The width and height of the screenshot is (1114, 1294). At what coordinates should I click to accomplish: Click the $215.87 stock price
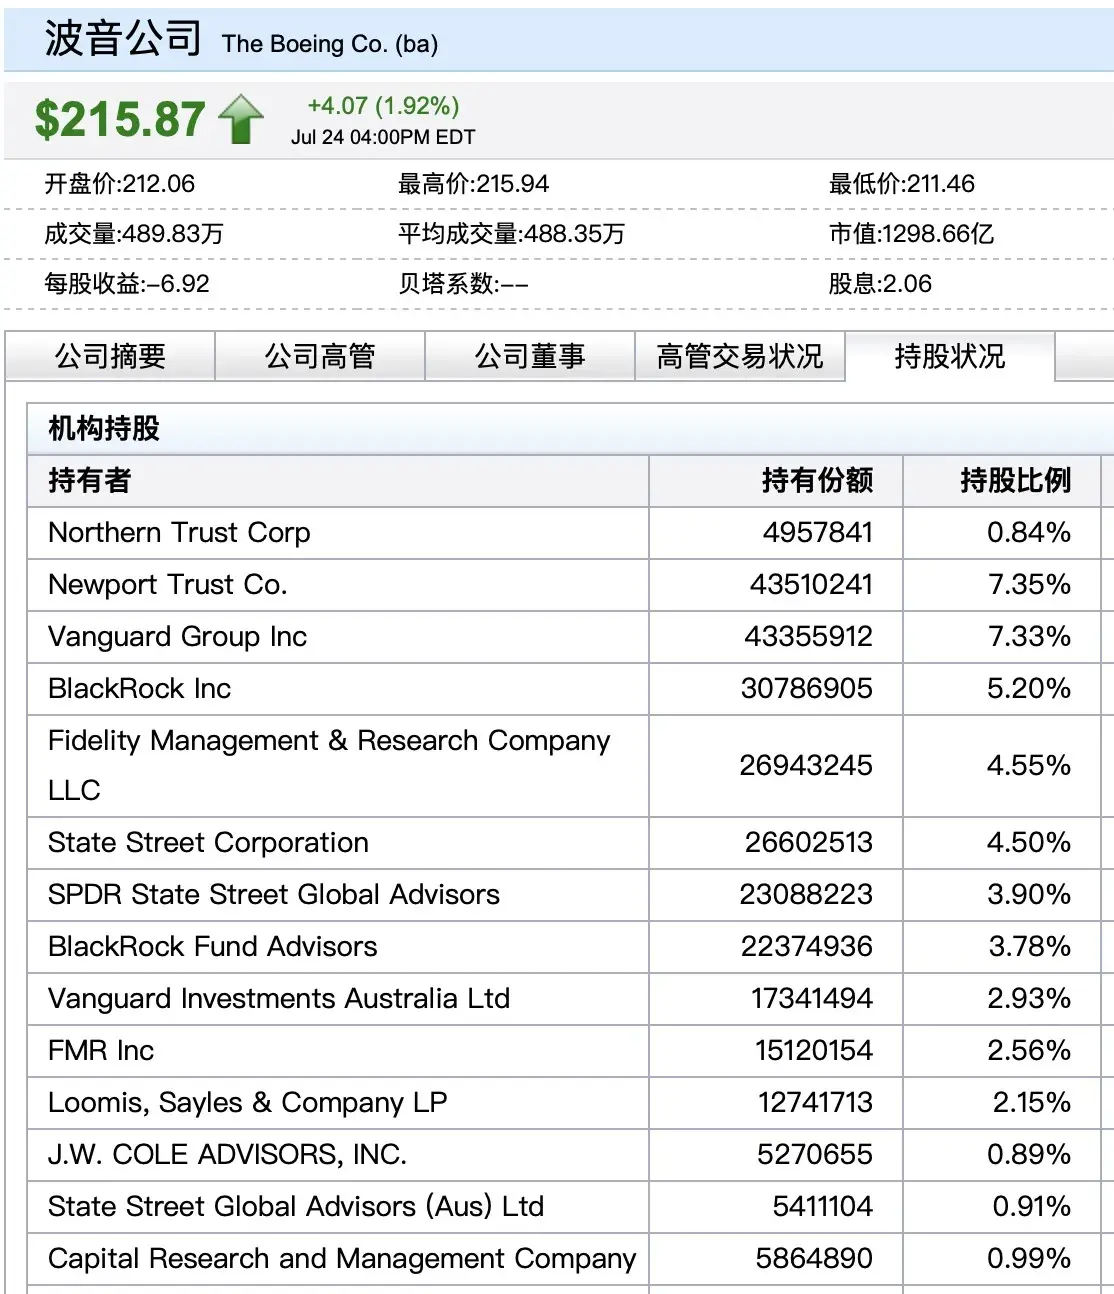tap(120, 120)
